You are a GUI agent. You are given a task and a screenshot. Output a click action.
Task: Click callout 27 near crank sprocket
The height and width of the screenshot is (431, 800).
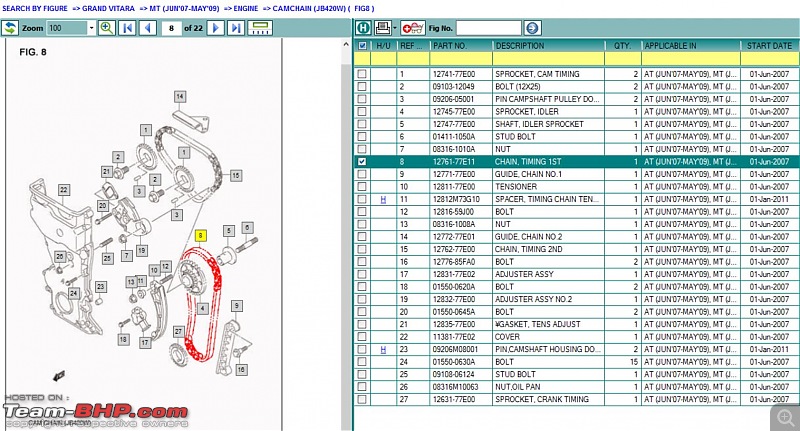(178, 332)
